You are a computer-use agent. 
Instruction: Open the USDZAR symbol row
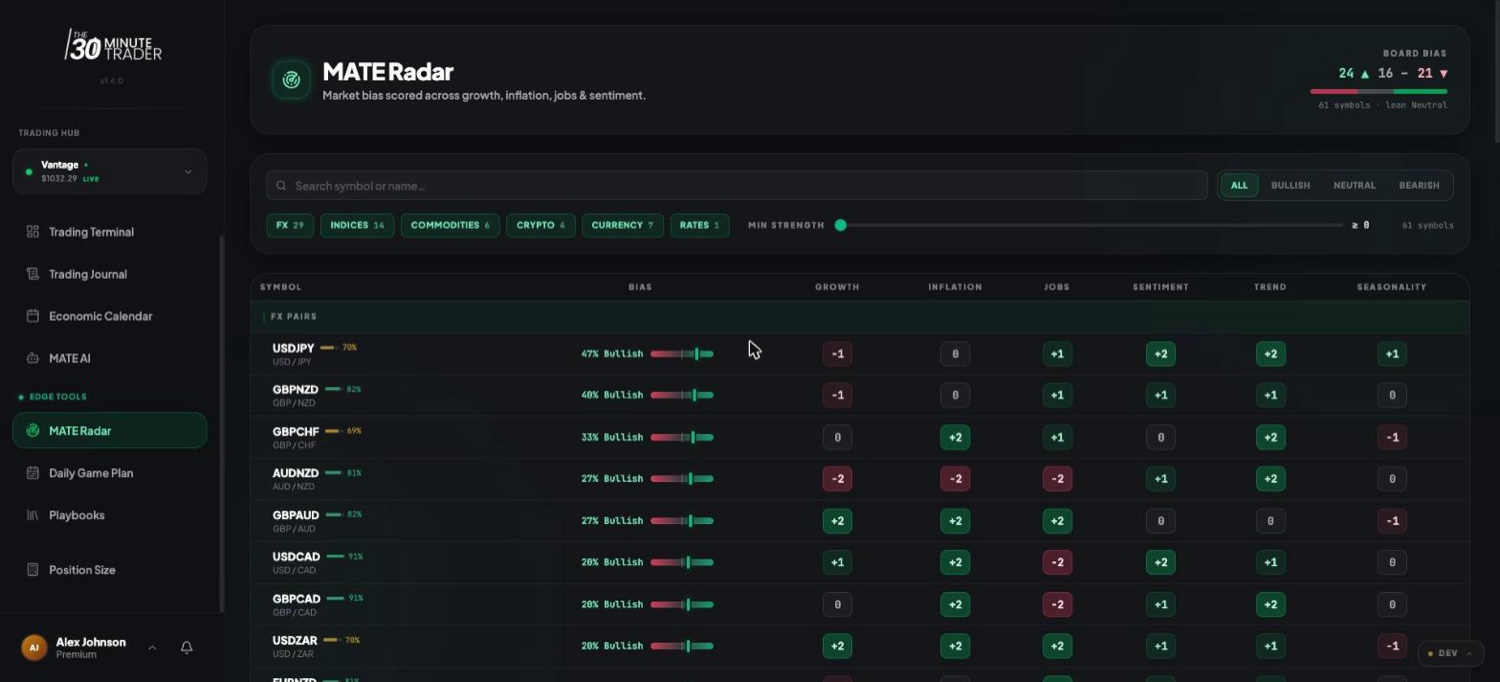[860, 646]
